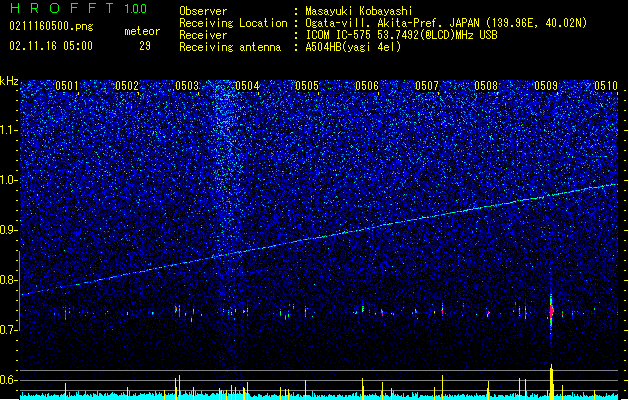Click the 'Observer' label

[x=203, y=11]
